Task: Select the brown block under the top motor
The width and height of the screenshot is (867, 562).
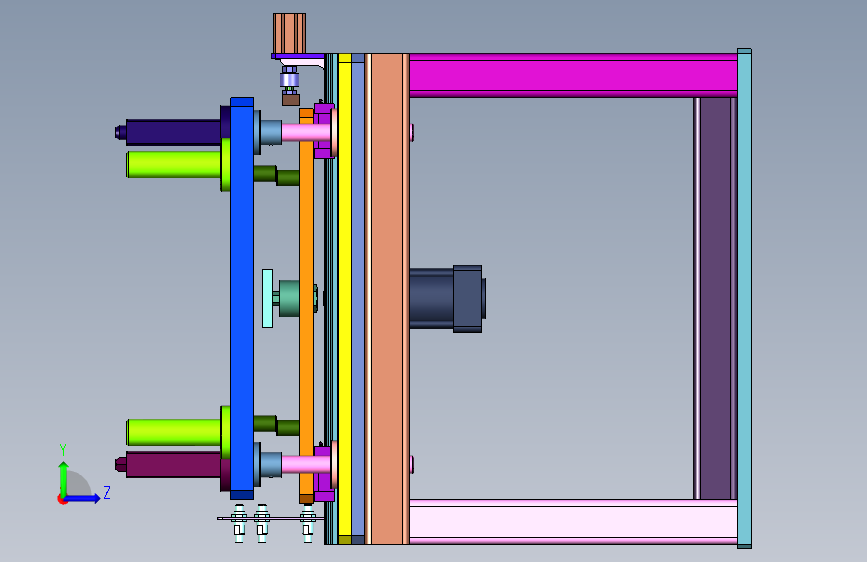Action: pyautogui.click(x=291, y=100)
